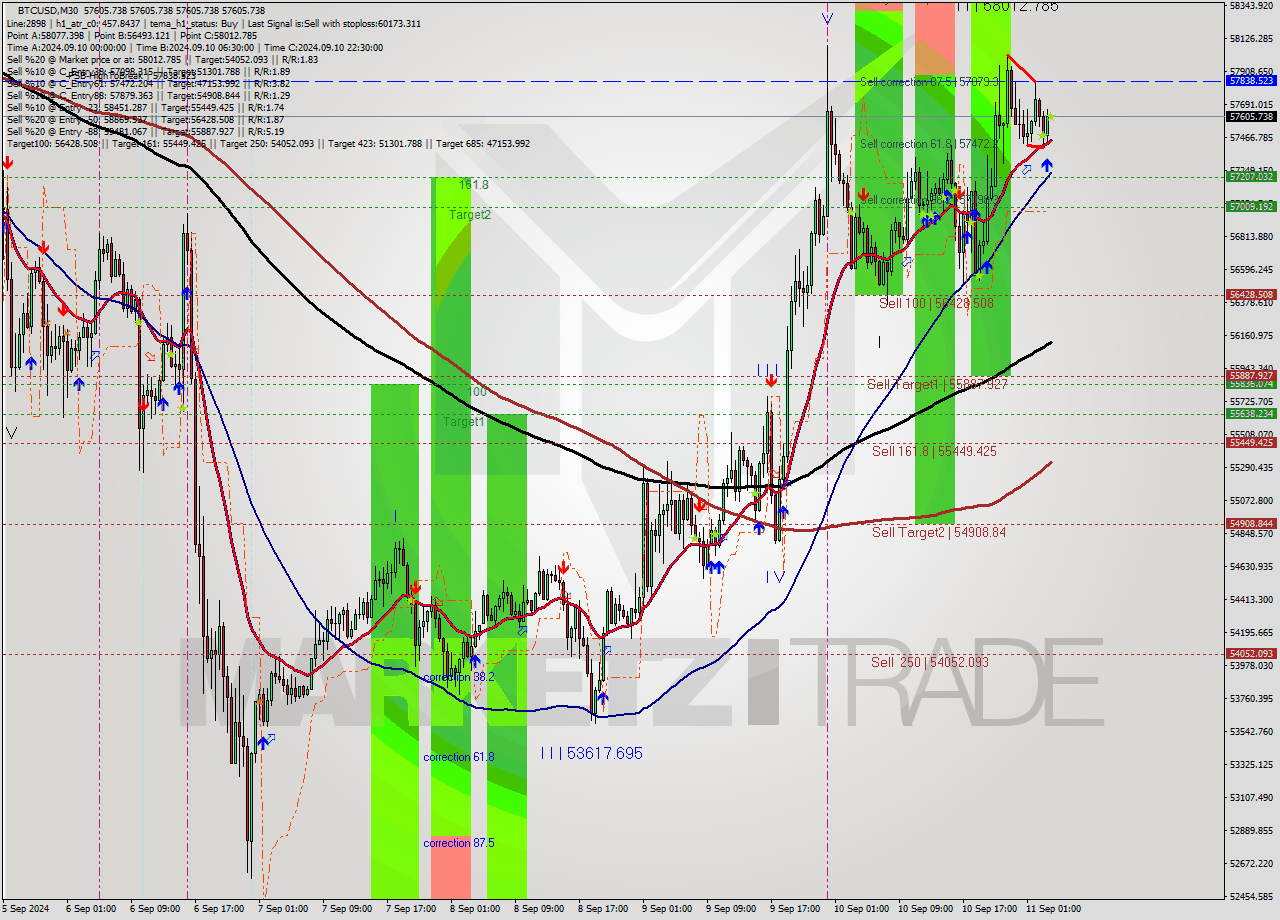Select the '10 Sep 01:00' time label
Image resolution: width=1280 pixels, height=920 pixels.
861,909
